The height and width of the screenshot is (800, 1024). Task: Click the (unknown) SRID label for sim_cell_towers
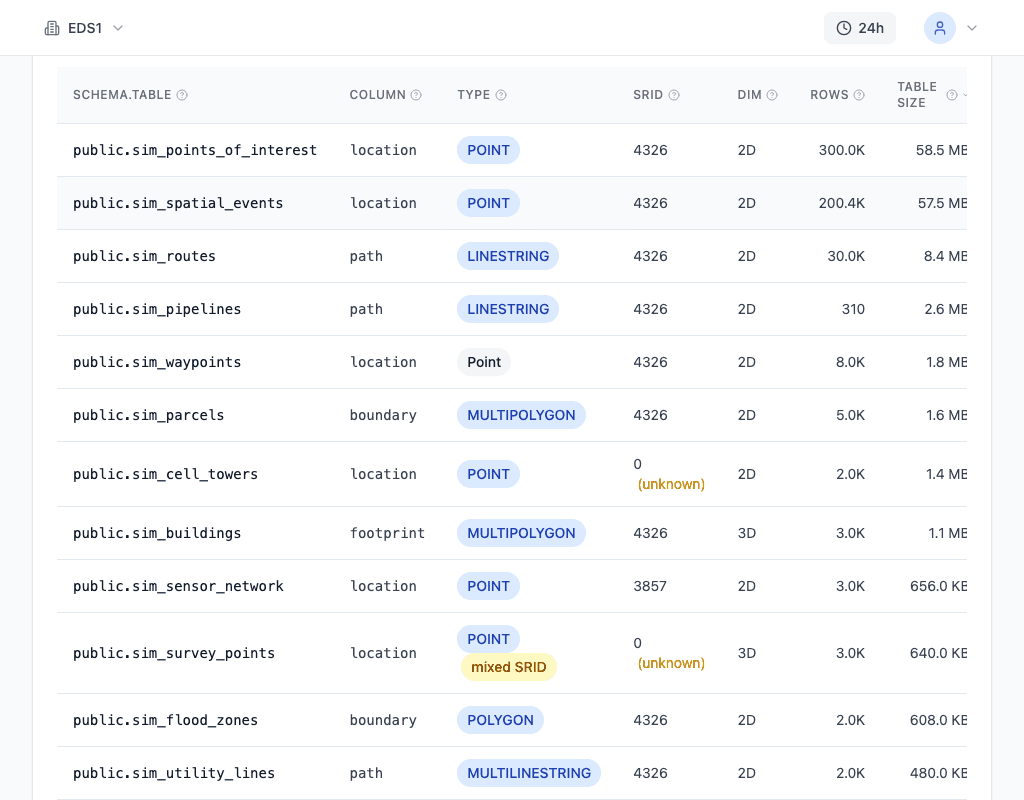[671, 484]
